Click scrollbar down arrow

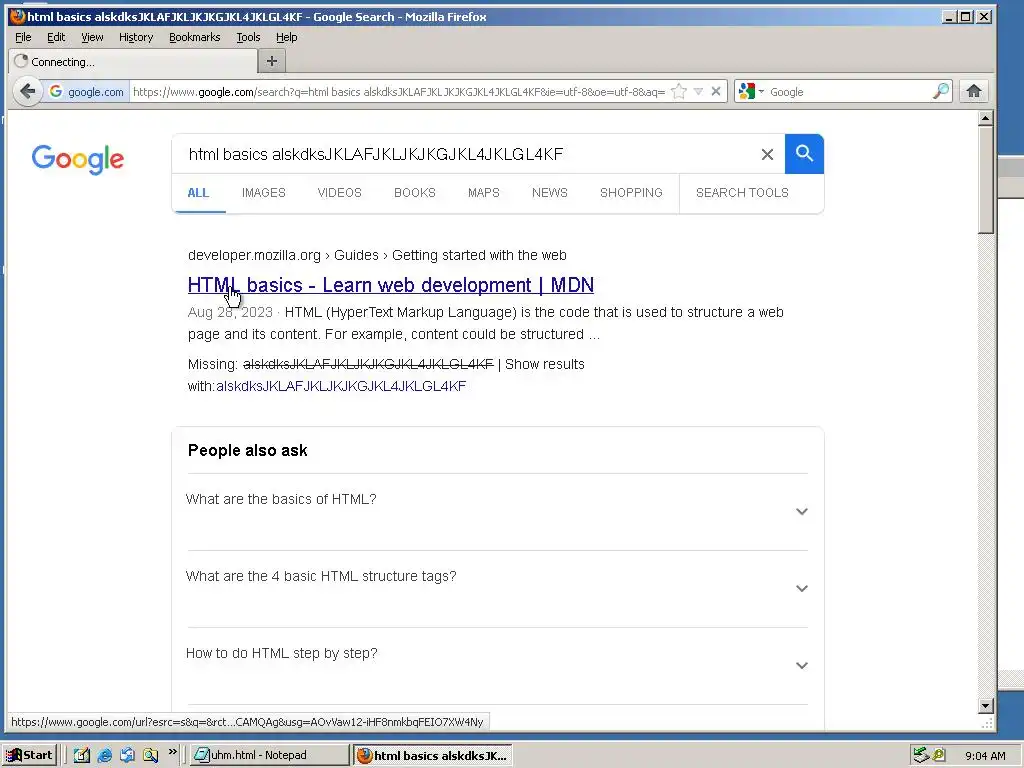coord(986,705)
